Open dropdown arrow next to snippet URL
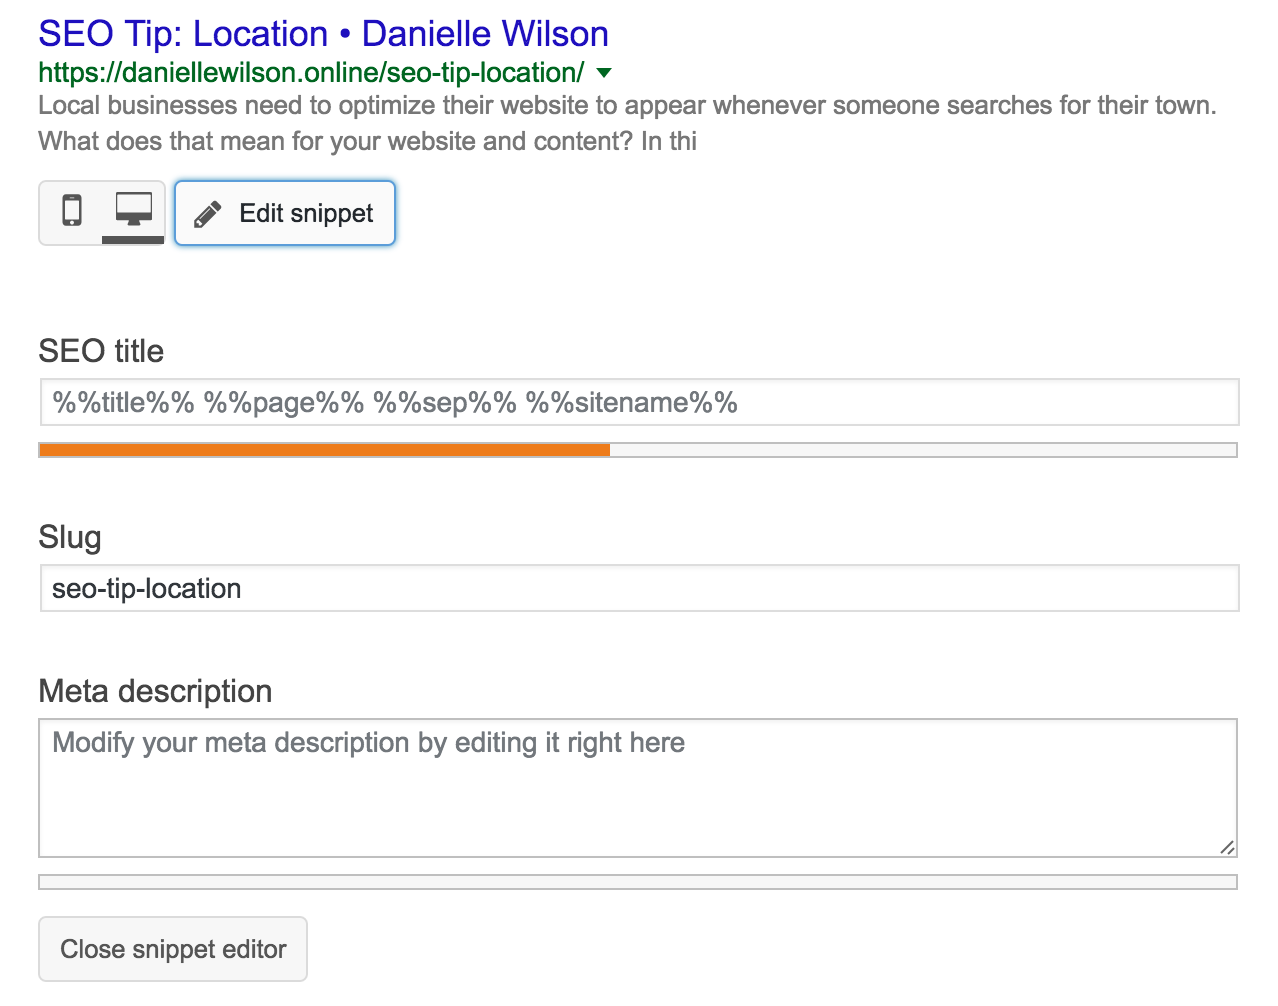This screenshot has height=1006, width=1278. coord(603,73)
